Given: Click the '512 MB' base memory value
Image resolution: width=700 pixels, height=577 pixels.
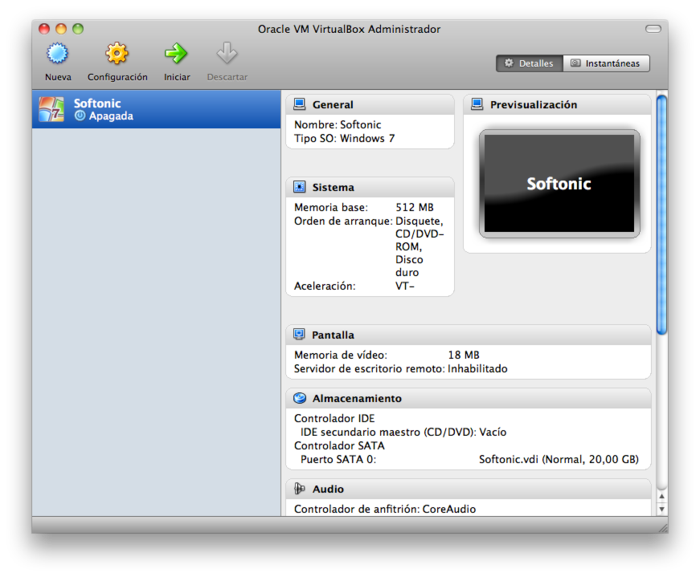Looking at the screenshot, I should (414, 207).
